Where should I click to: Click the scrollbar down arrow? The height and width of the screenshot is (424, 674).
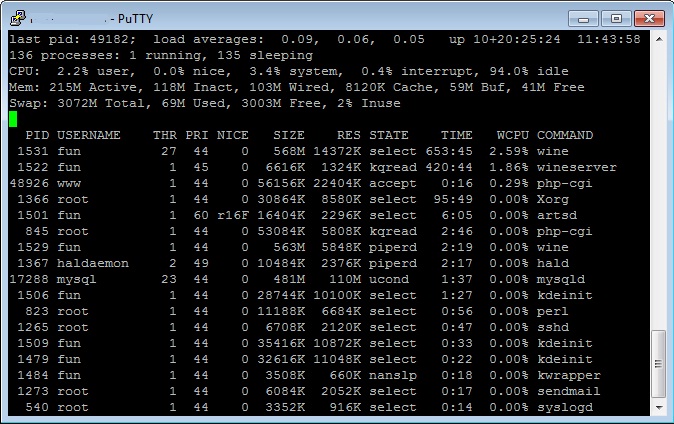[657, 407]
